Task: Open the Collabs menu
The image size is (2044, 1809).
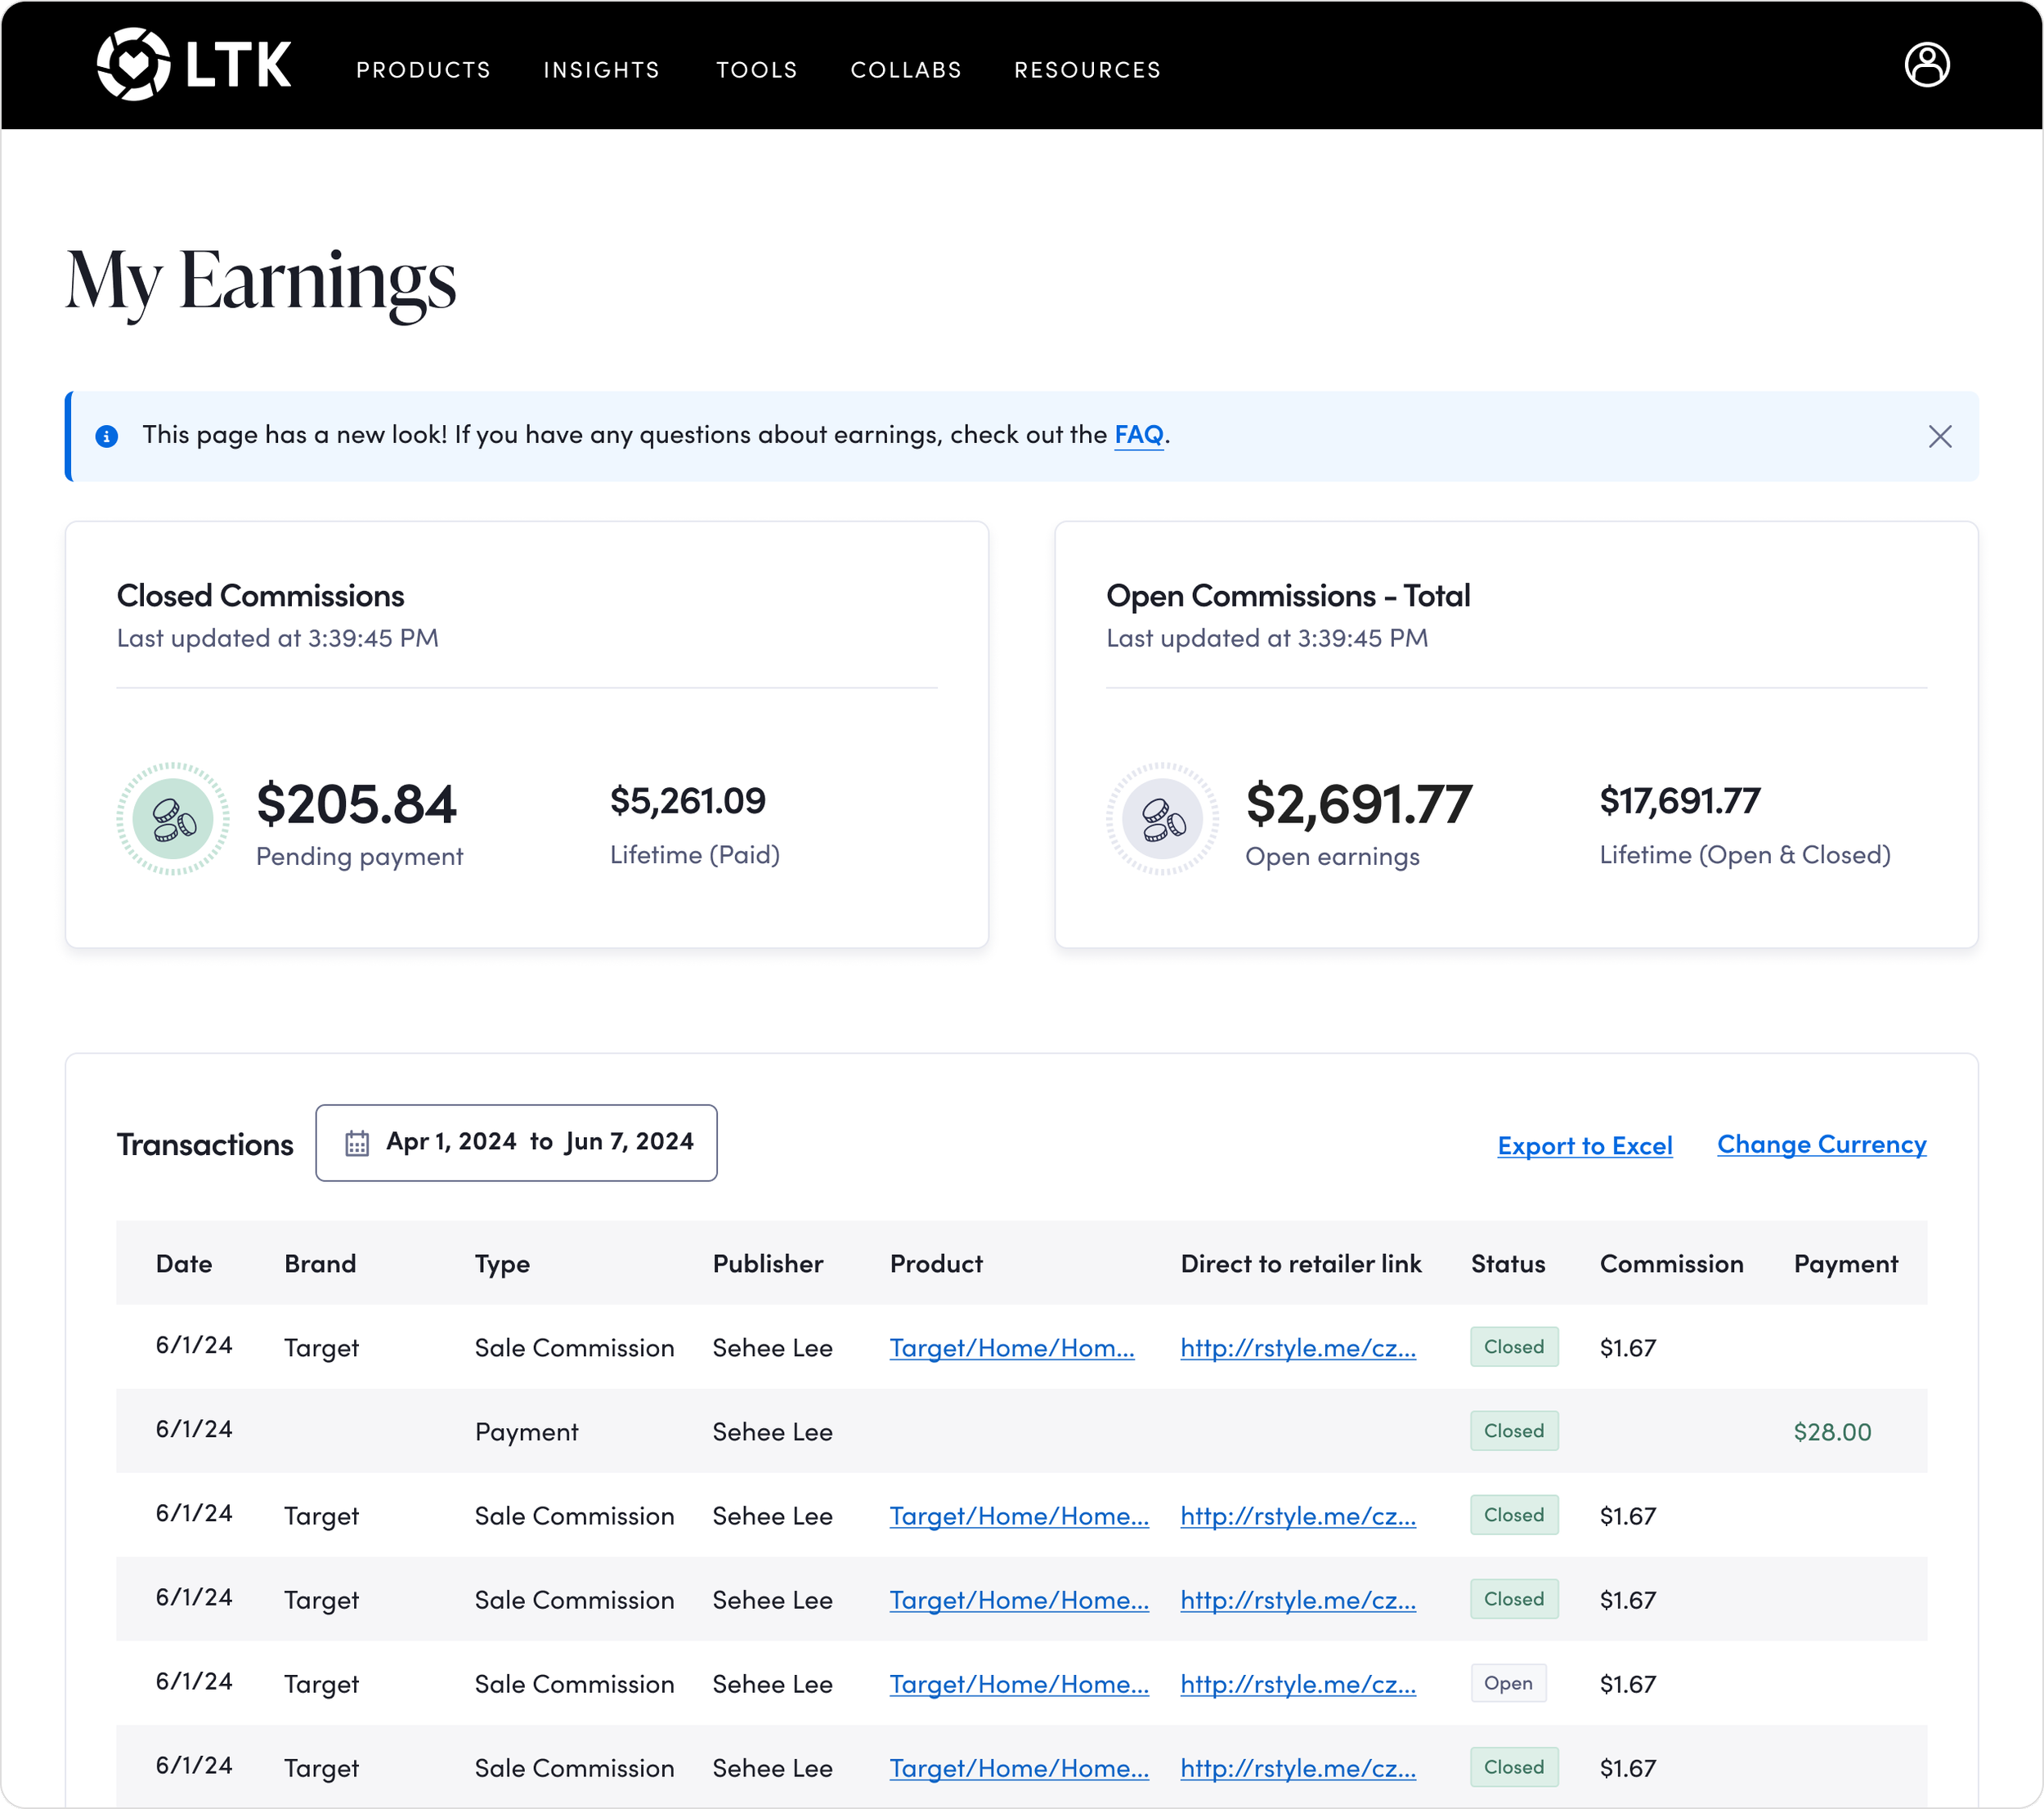Action: 906,70
